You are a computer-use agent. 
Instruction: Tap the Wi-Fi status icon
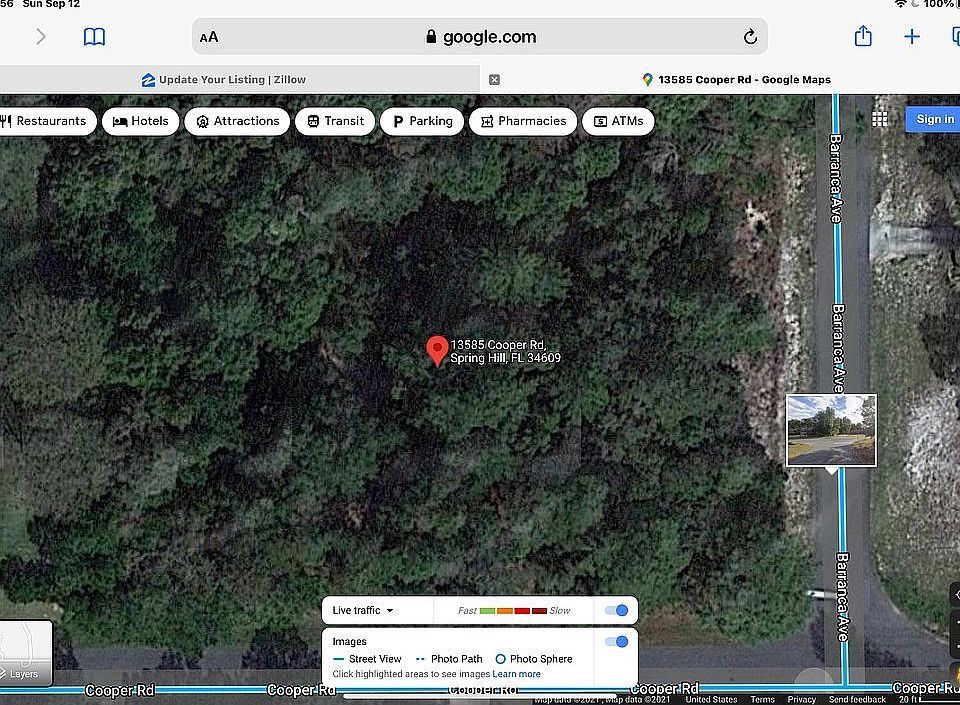pyautogui.click(x=900, y=4)
